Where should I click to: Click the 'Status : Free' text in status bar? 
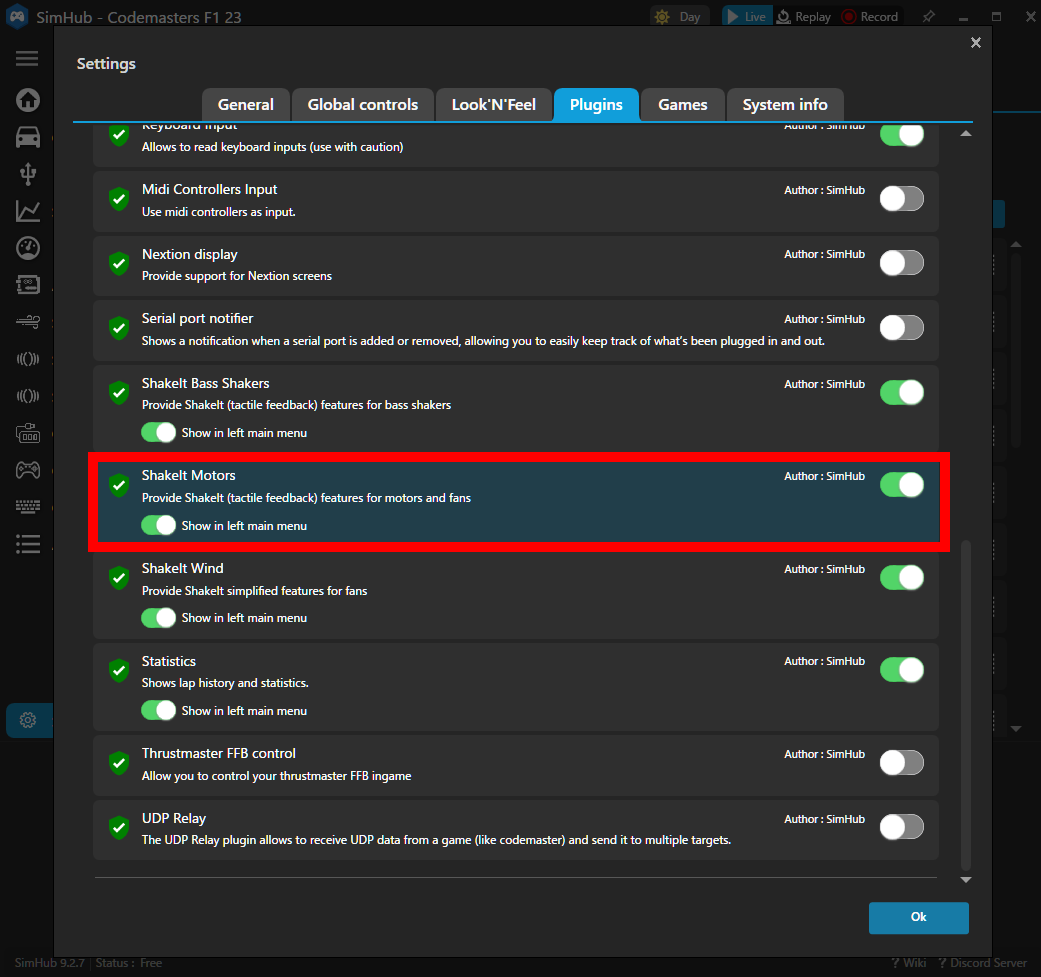(129, 963)
